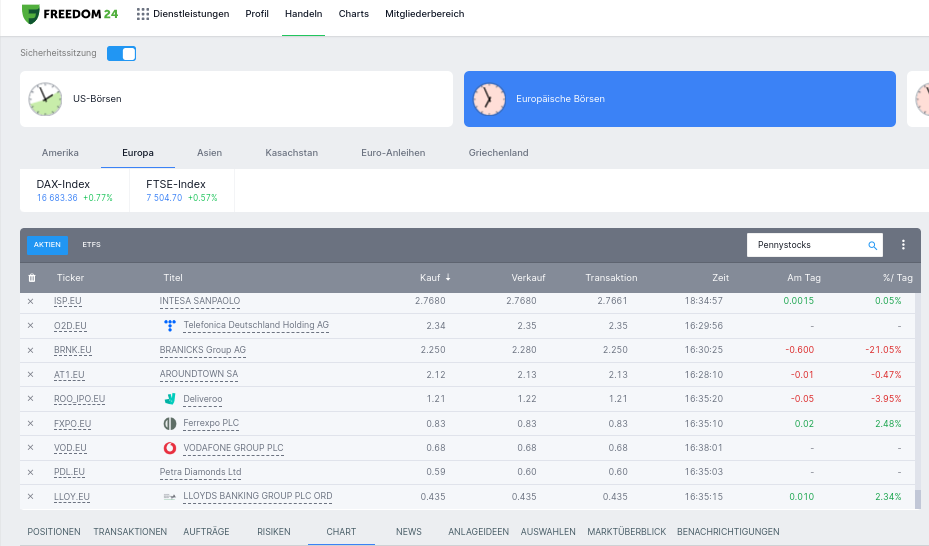This screenshot has height=546, width=929.
Task: Open the AROUNDTOWN SA link
Action: [x=198, y=374]
